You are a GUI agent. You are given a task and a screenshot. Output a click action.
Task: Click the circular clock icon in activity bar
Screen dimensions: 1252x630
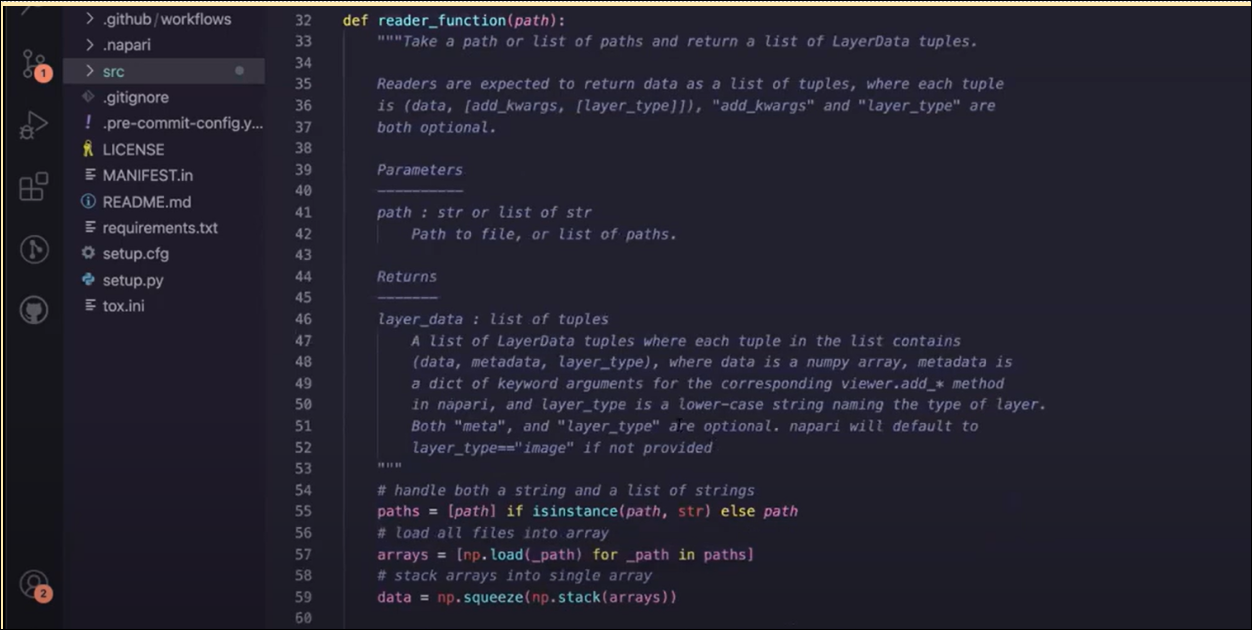click(x=33, y=249)
